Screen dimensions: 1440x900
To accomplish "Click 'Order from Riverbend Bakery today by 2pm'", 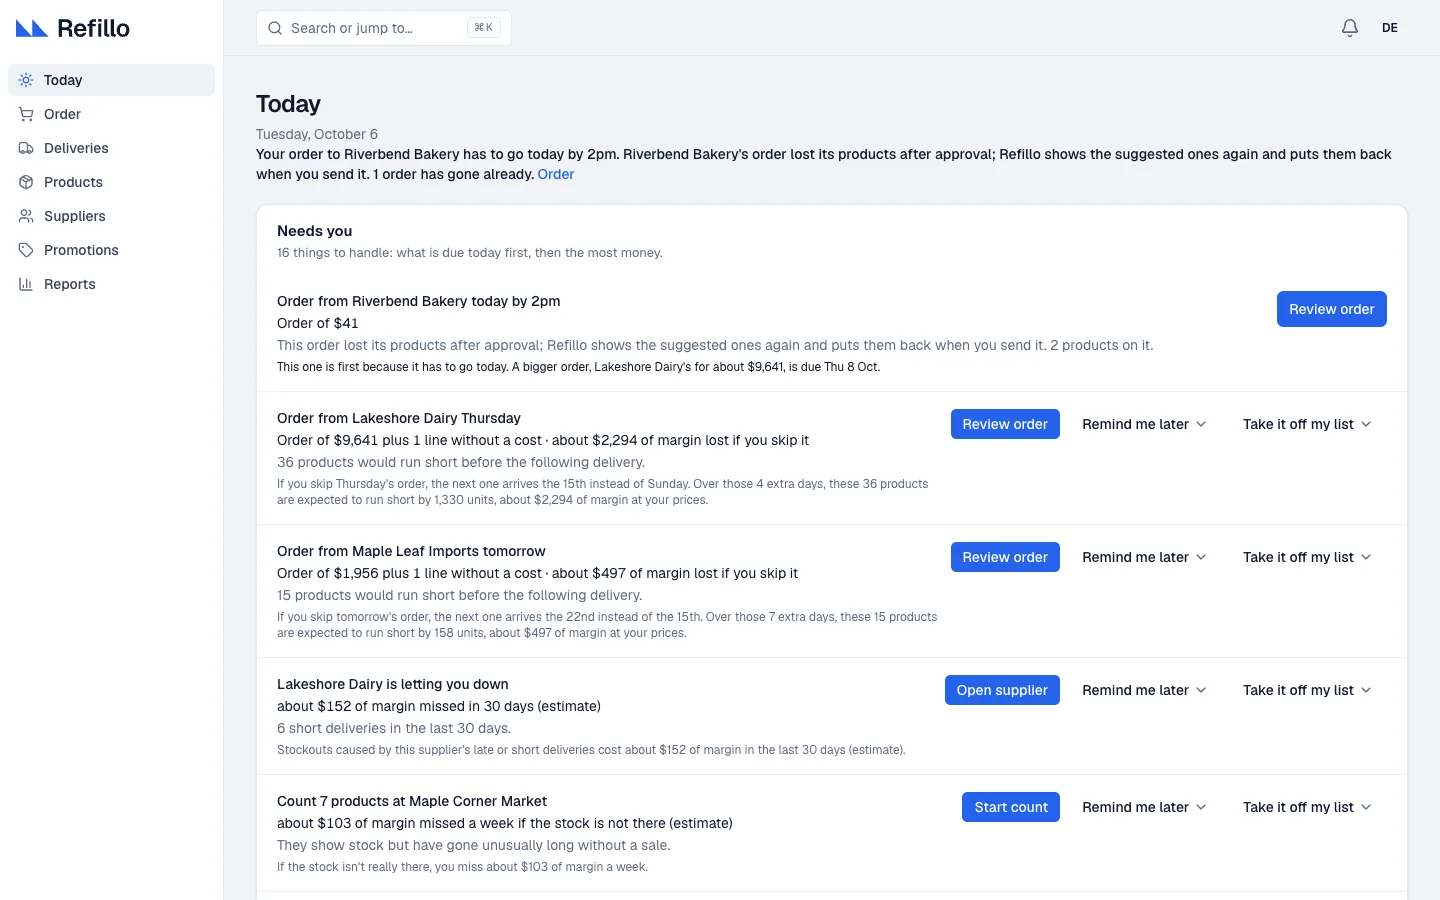I will coord(418,301).
